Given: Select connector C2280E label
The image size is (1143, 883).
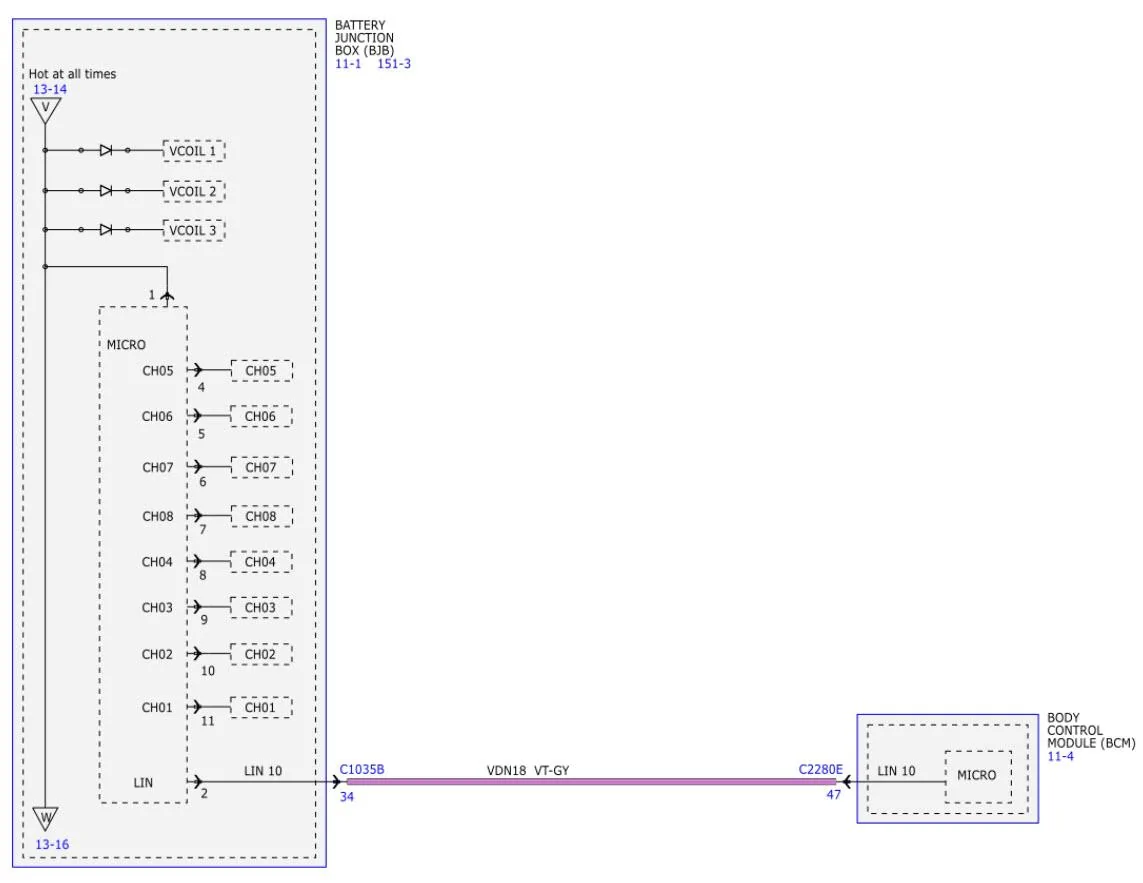Looking at the screenshot, I should coord(820,769).
